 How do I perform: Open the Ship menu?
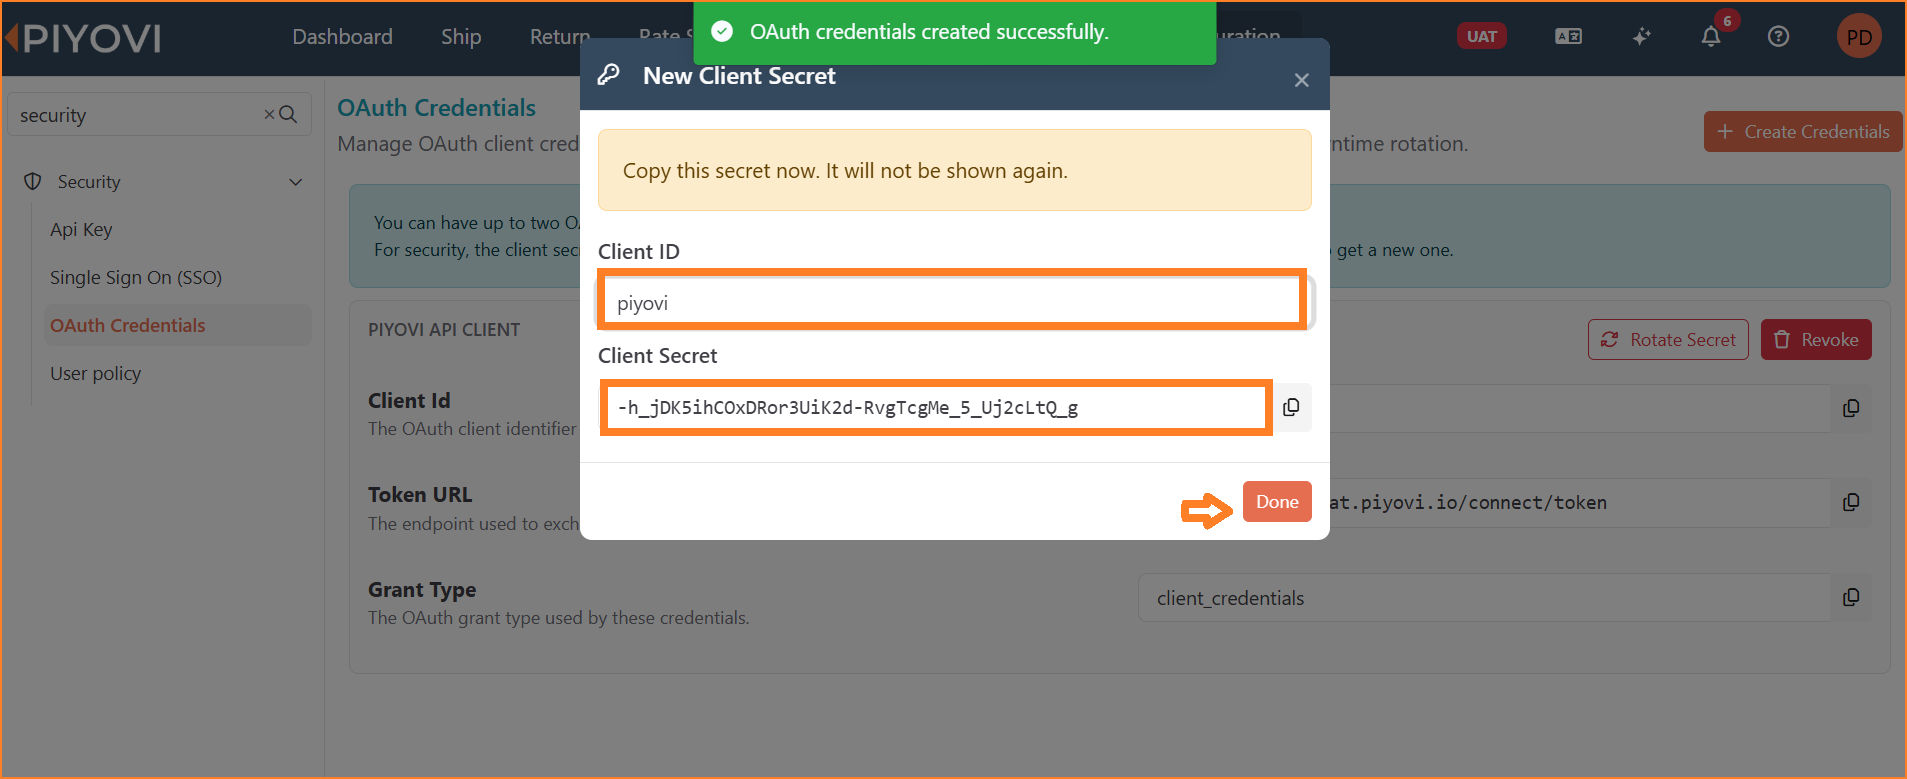[x=461, y=37]
